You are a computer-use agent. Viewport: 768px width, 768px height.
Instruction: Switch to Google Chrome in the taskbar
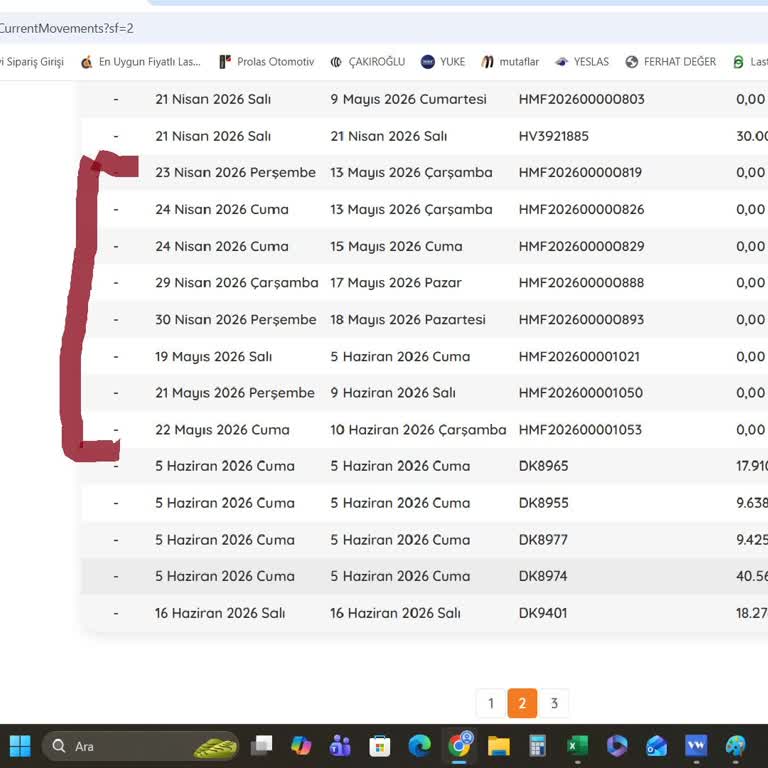pyautogui.click(x=459, y=746)
